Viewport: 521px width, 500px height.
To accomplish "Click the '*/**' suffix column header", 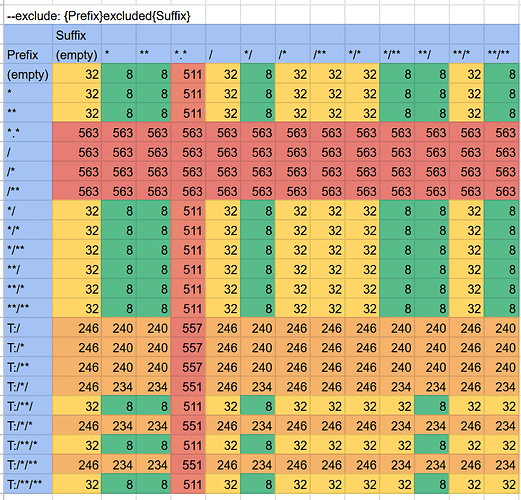I will (397, 54).
